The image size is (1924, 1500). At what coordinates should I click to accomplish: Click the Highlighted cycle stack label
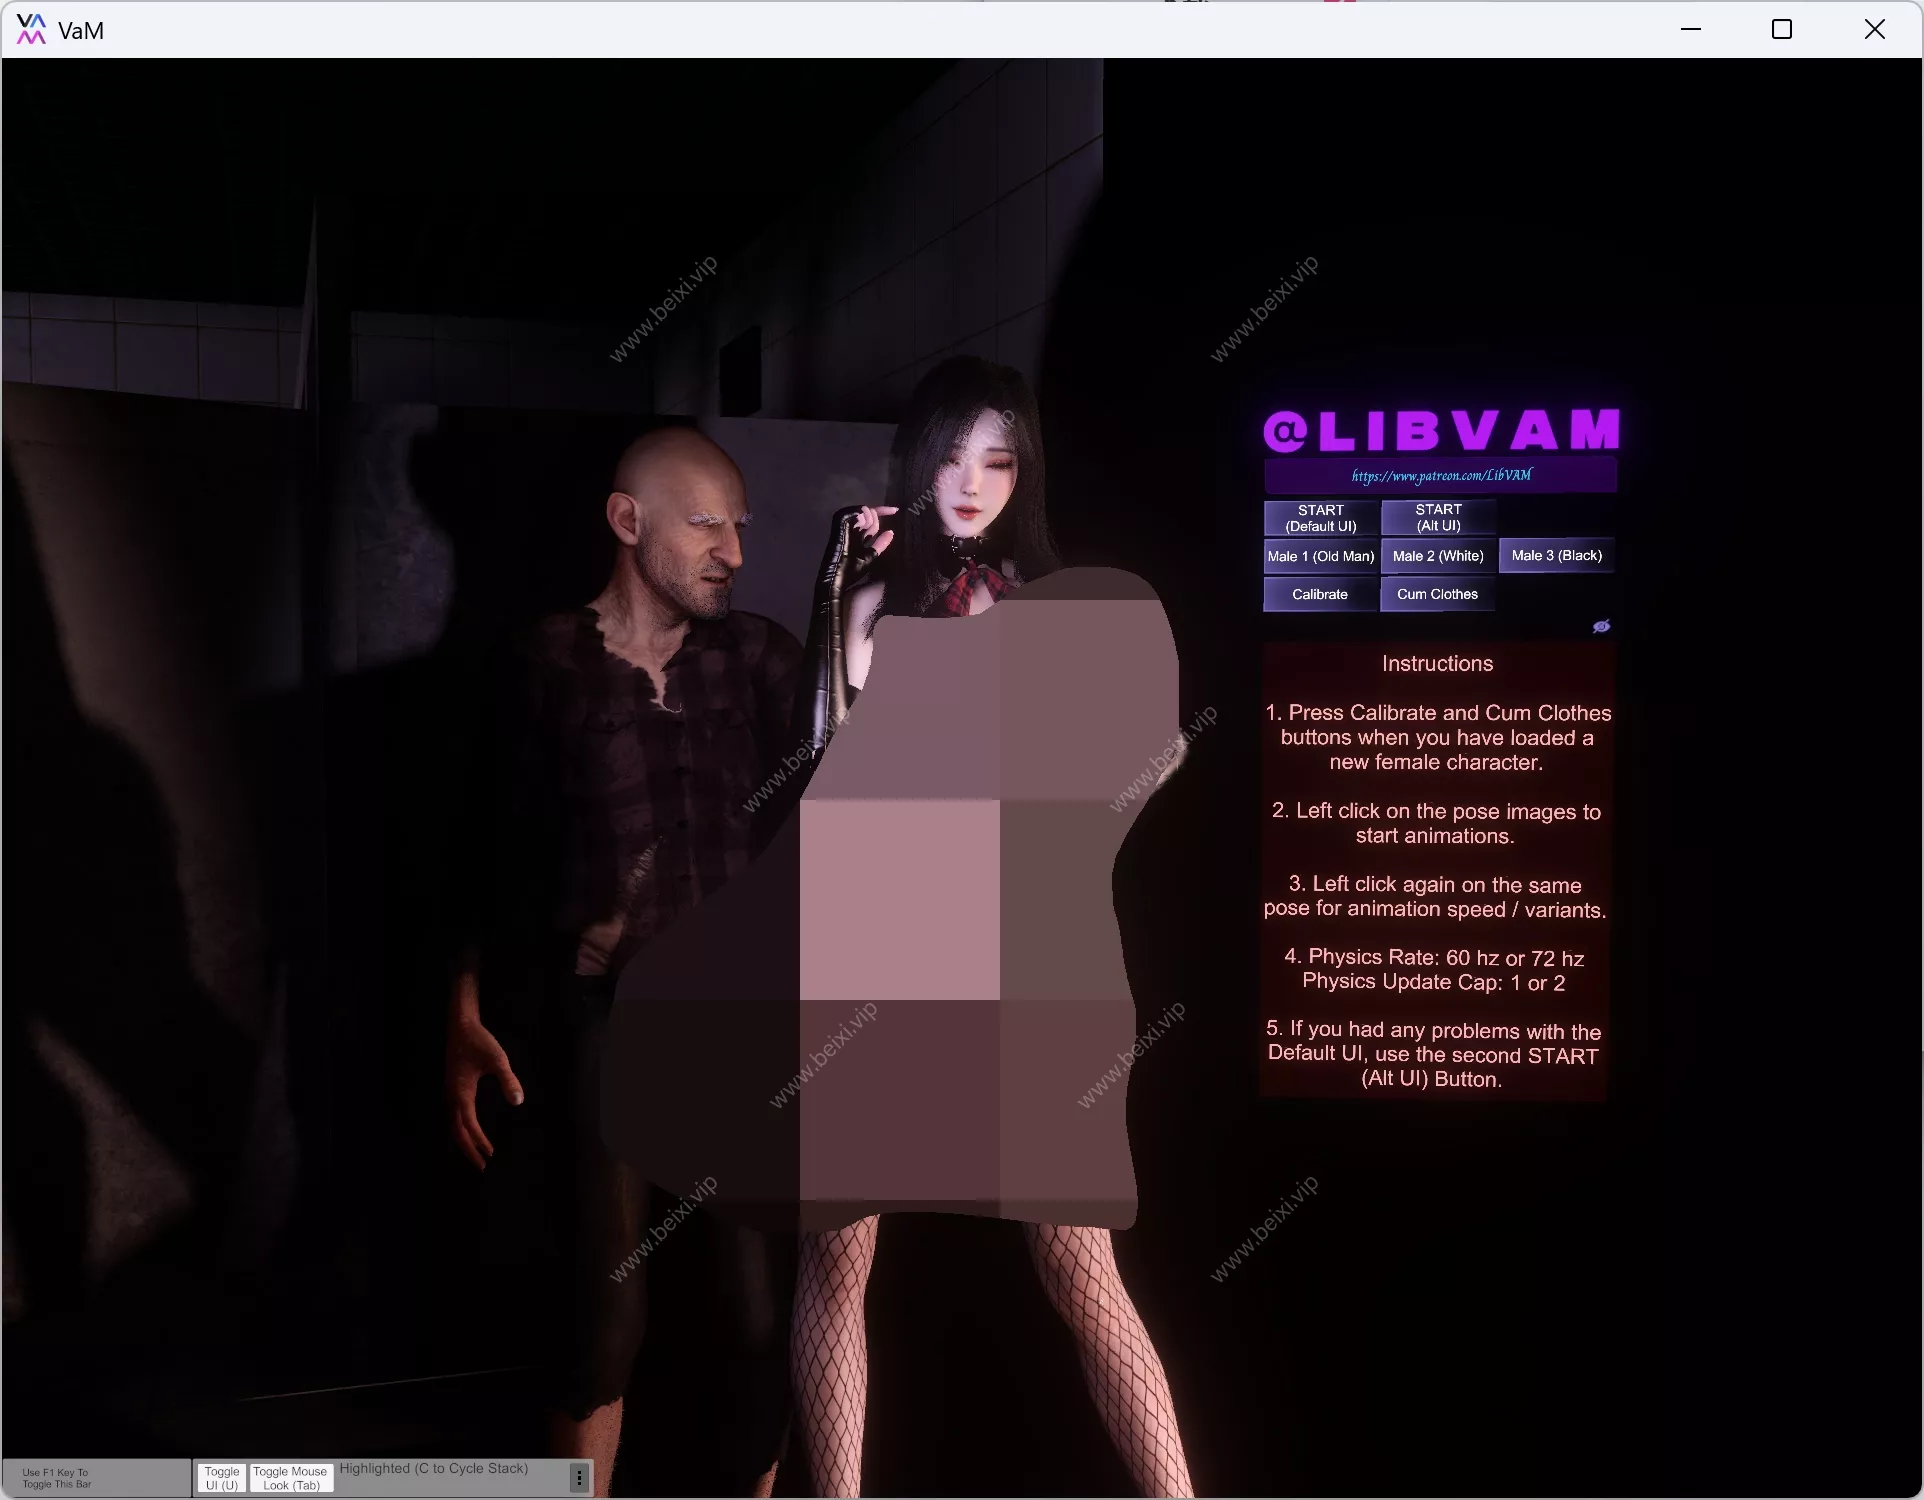[434, 1468]
